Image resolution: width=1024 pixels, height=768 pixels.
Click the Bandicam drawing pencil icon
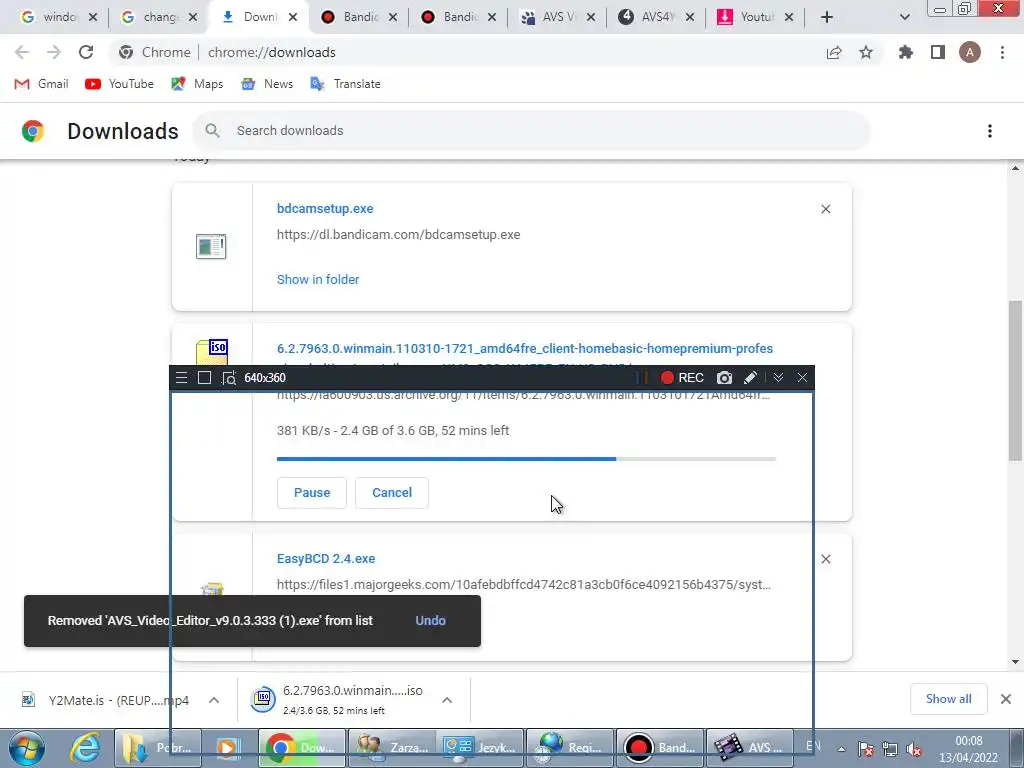[x=750, y=377]
